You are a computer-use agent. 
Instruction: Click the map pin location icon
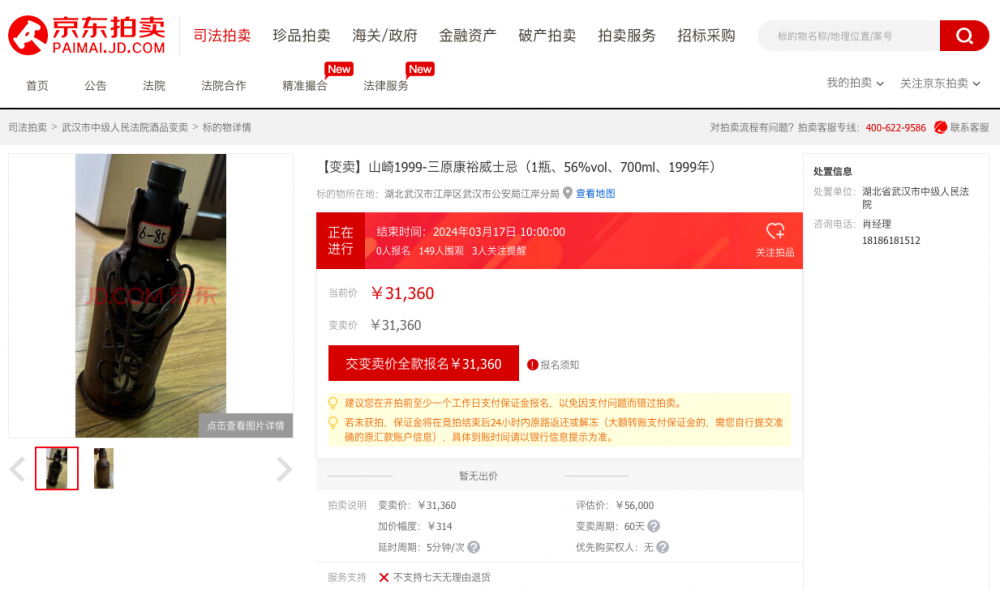click(568, 193)
